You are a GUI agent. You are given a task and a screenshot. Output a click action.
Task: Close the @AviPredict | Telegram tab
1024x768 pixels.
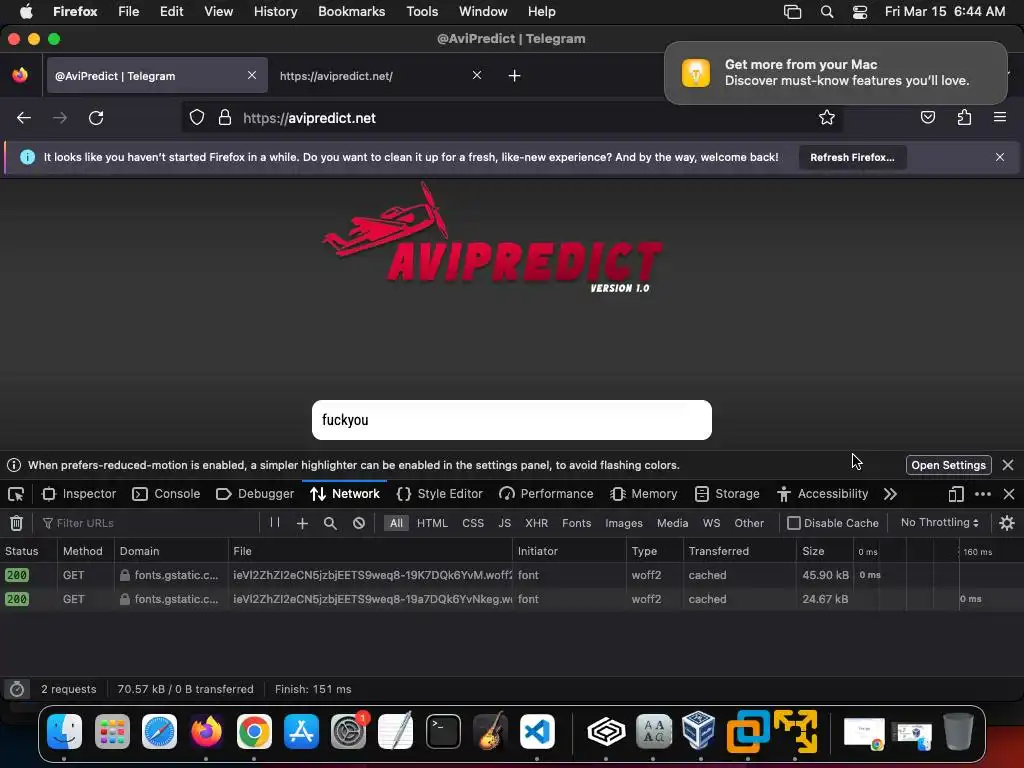click(x=252, y=75)
